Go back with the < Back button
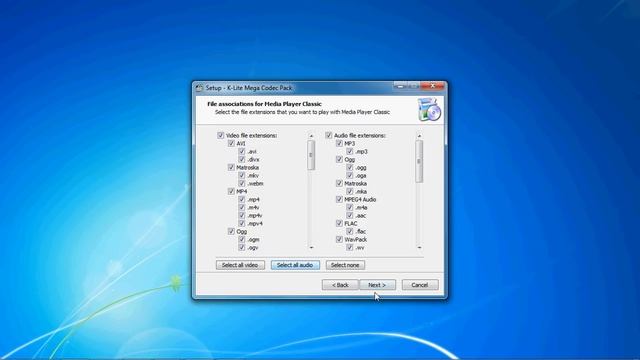The height and width of the screenshot is (360, 640). pos(340,285)
